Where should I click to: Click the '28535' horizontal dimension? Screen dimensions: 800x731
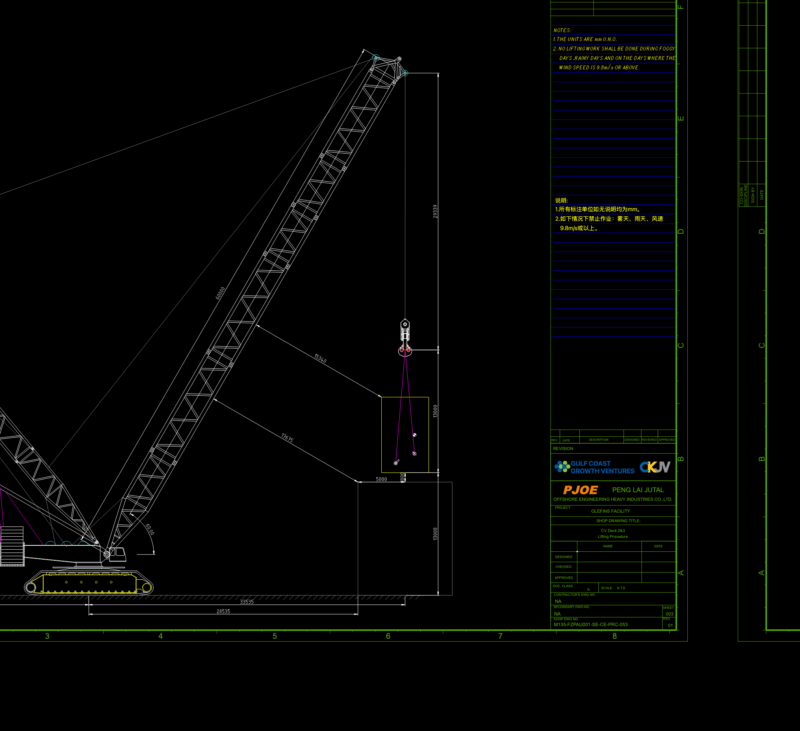(223, 611)
